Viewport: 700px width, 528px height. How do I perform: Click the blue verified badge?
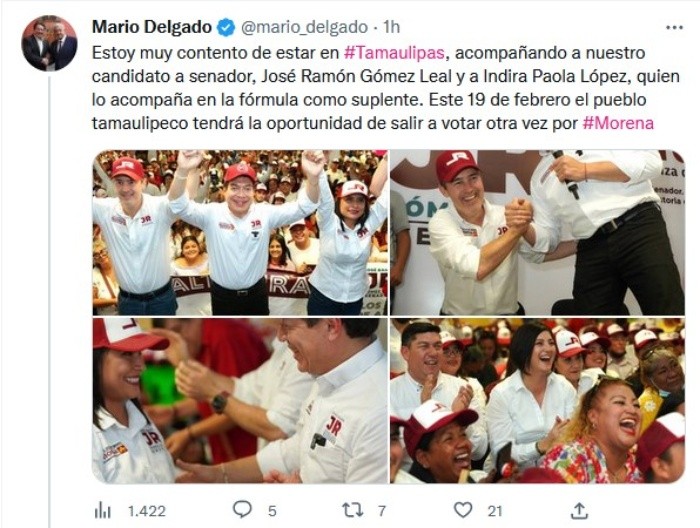click(226, 28)
